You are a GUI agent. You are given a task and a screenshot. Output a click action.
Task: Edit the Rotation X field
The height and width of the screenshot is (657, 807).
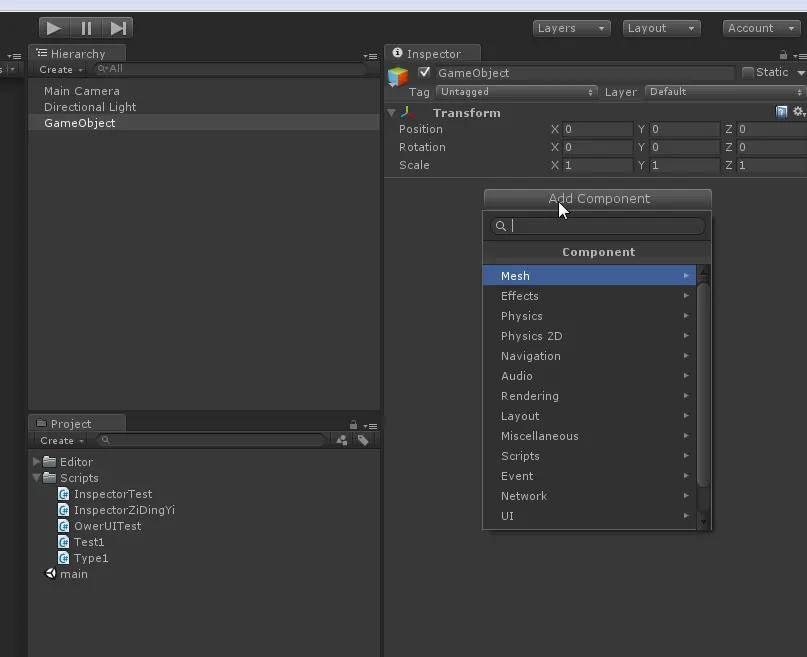[598, 147]
